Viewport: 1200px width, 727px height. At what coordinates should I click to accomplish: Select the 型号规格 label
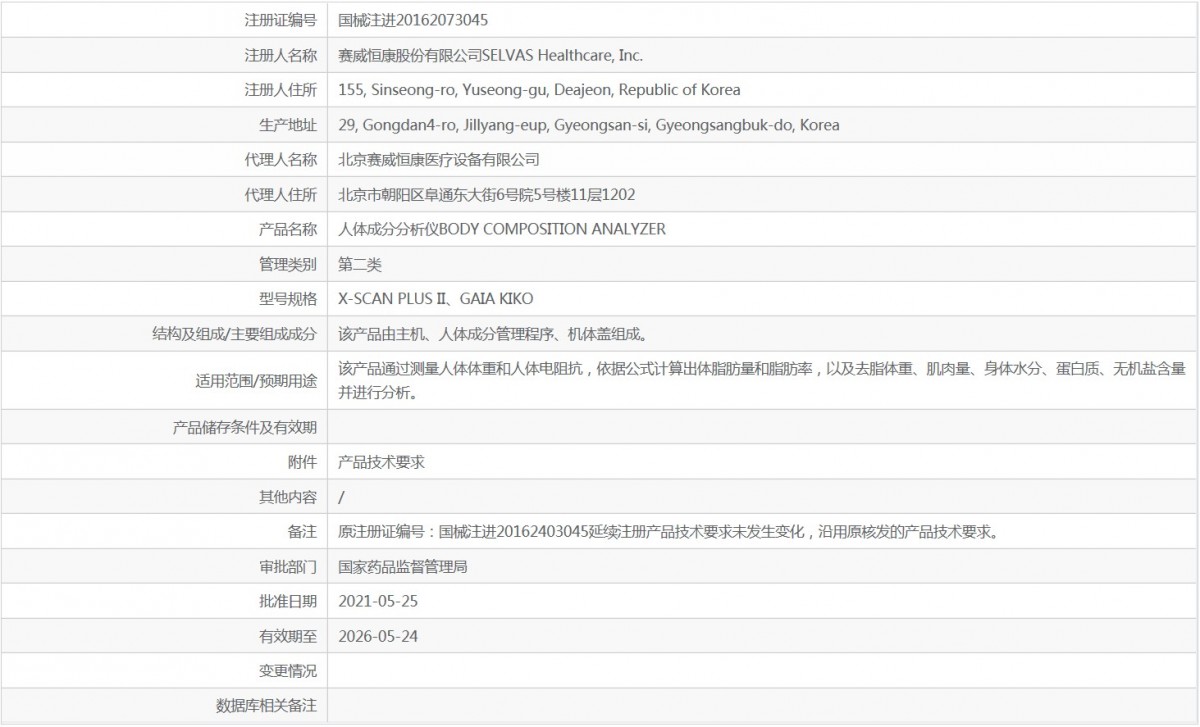pyautogui.click(x=287, y=299)
